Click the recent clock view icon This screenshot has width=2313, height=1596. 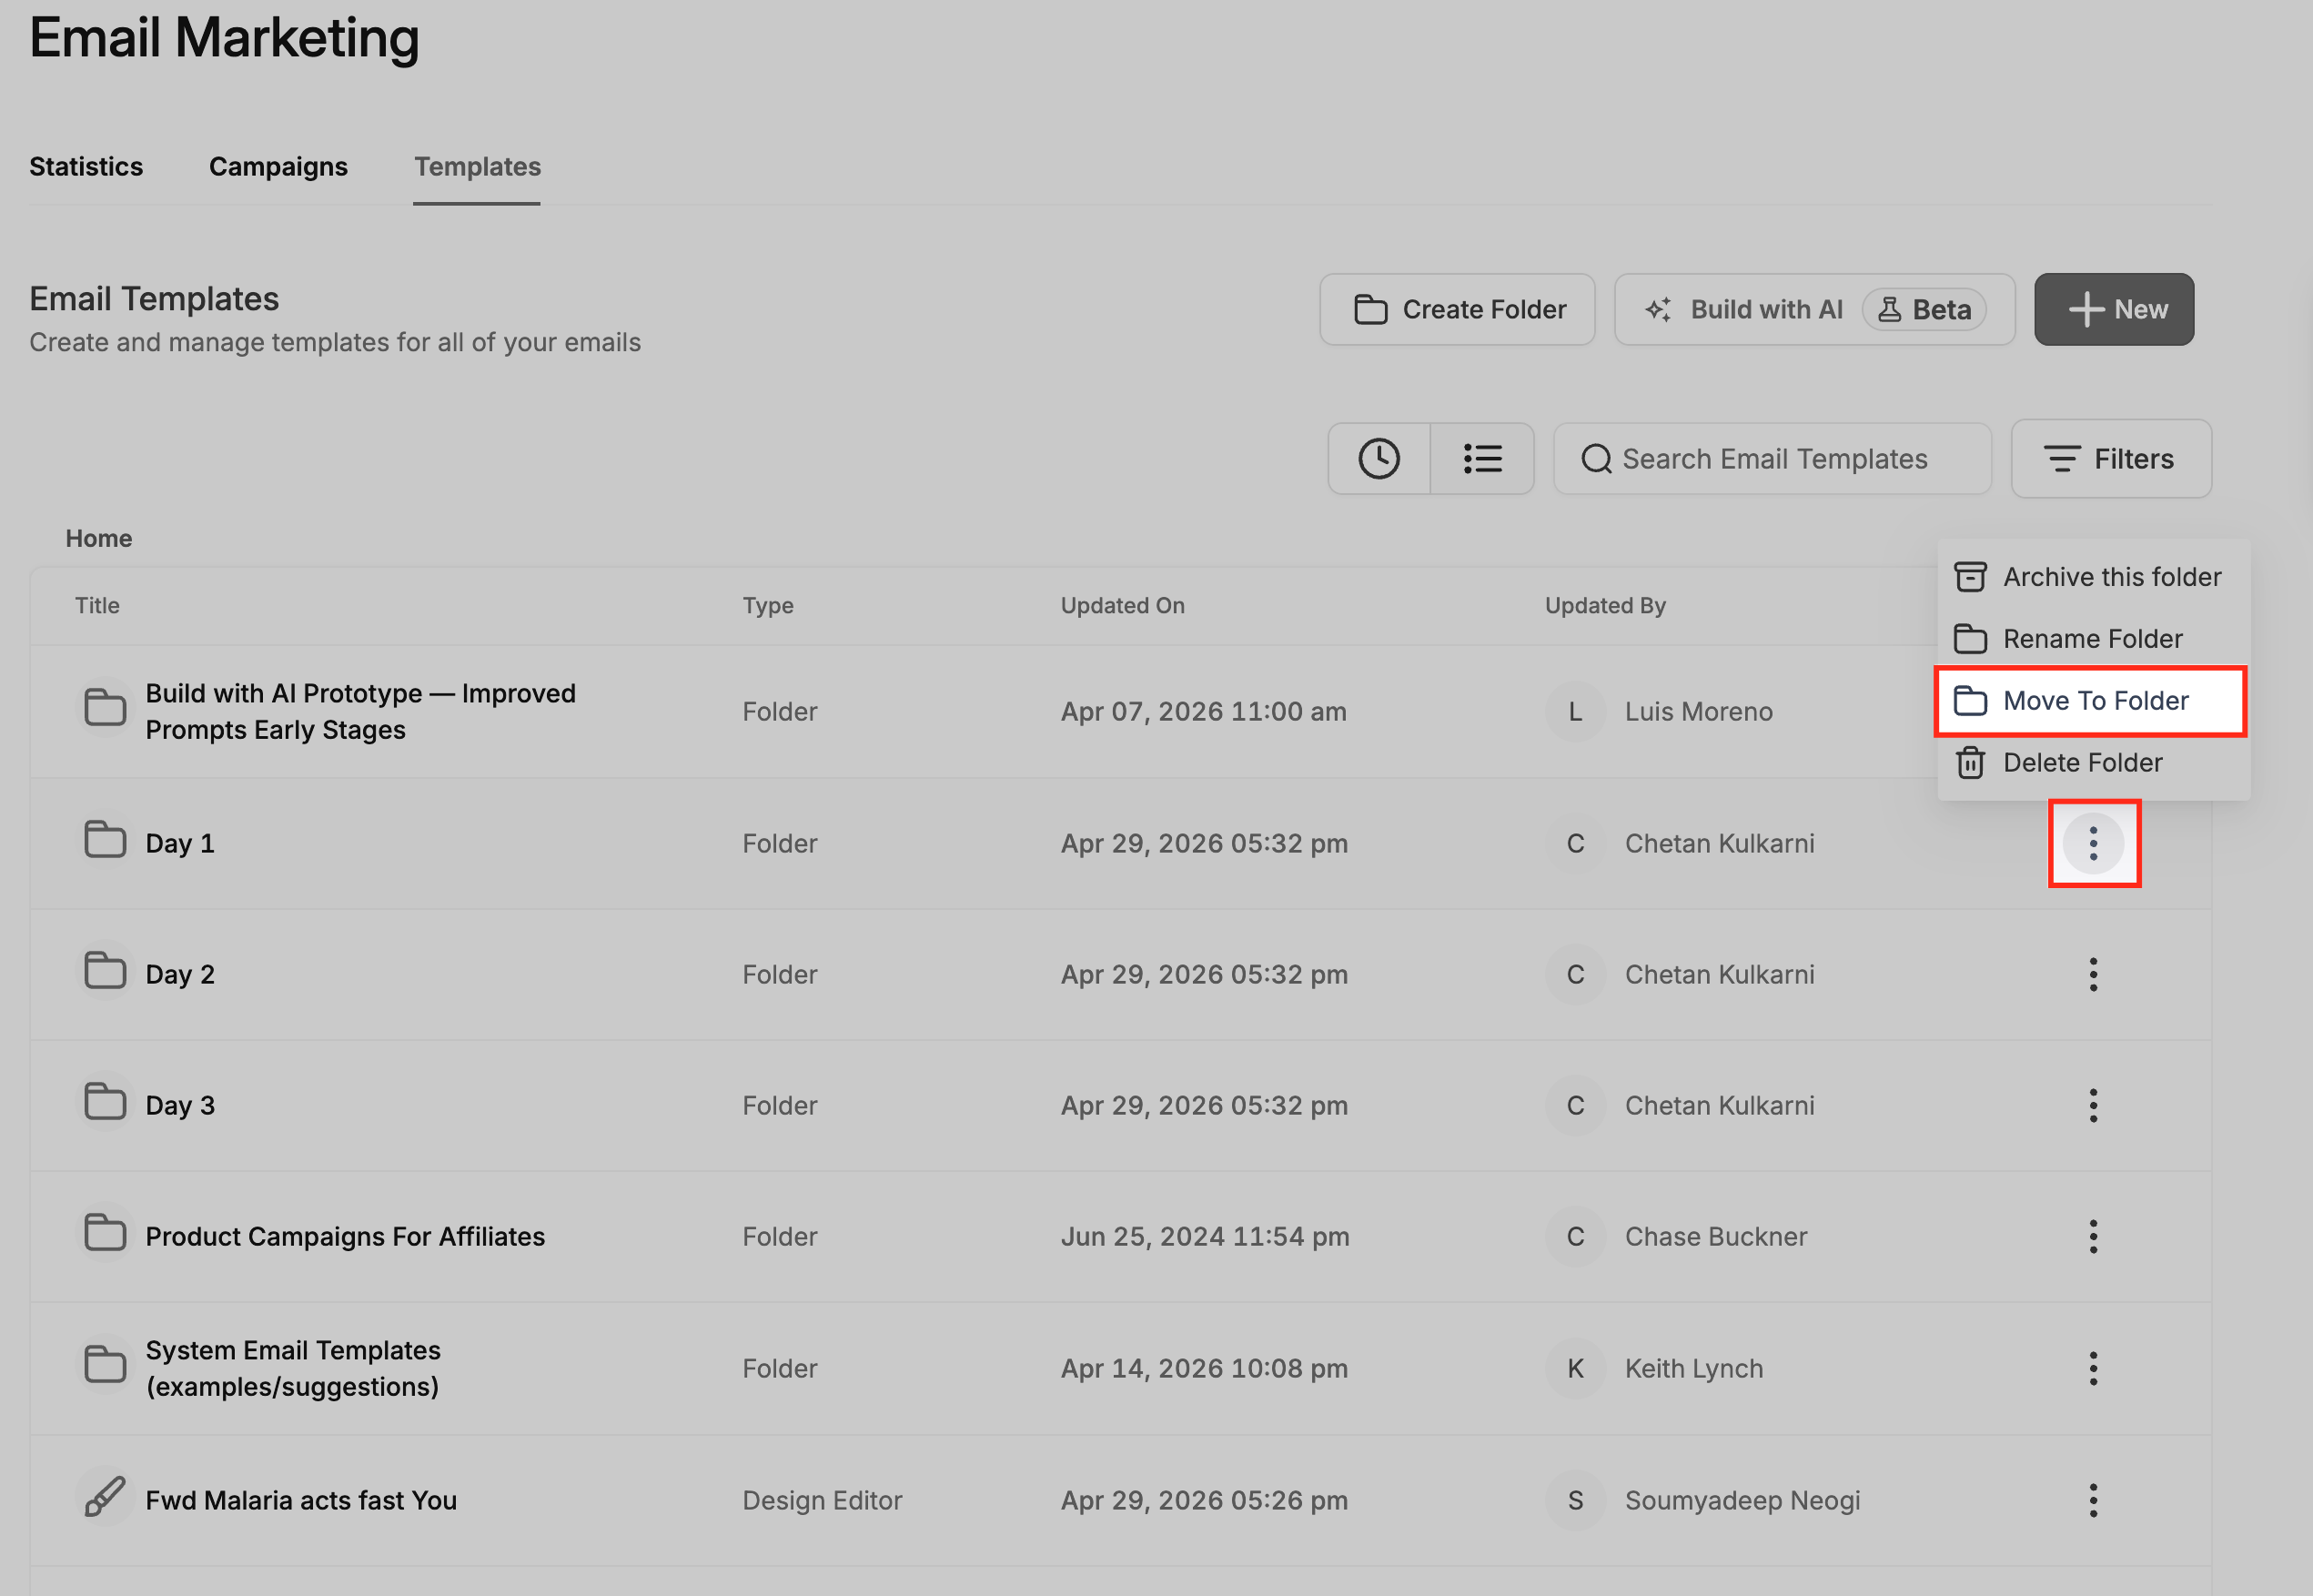coord(1379,459)
